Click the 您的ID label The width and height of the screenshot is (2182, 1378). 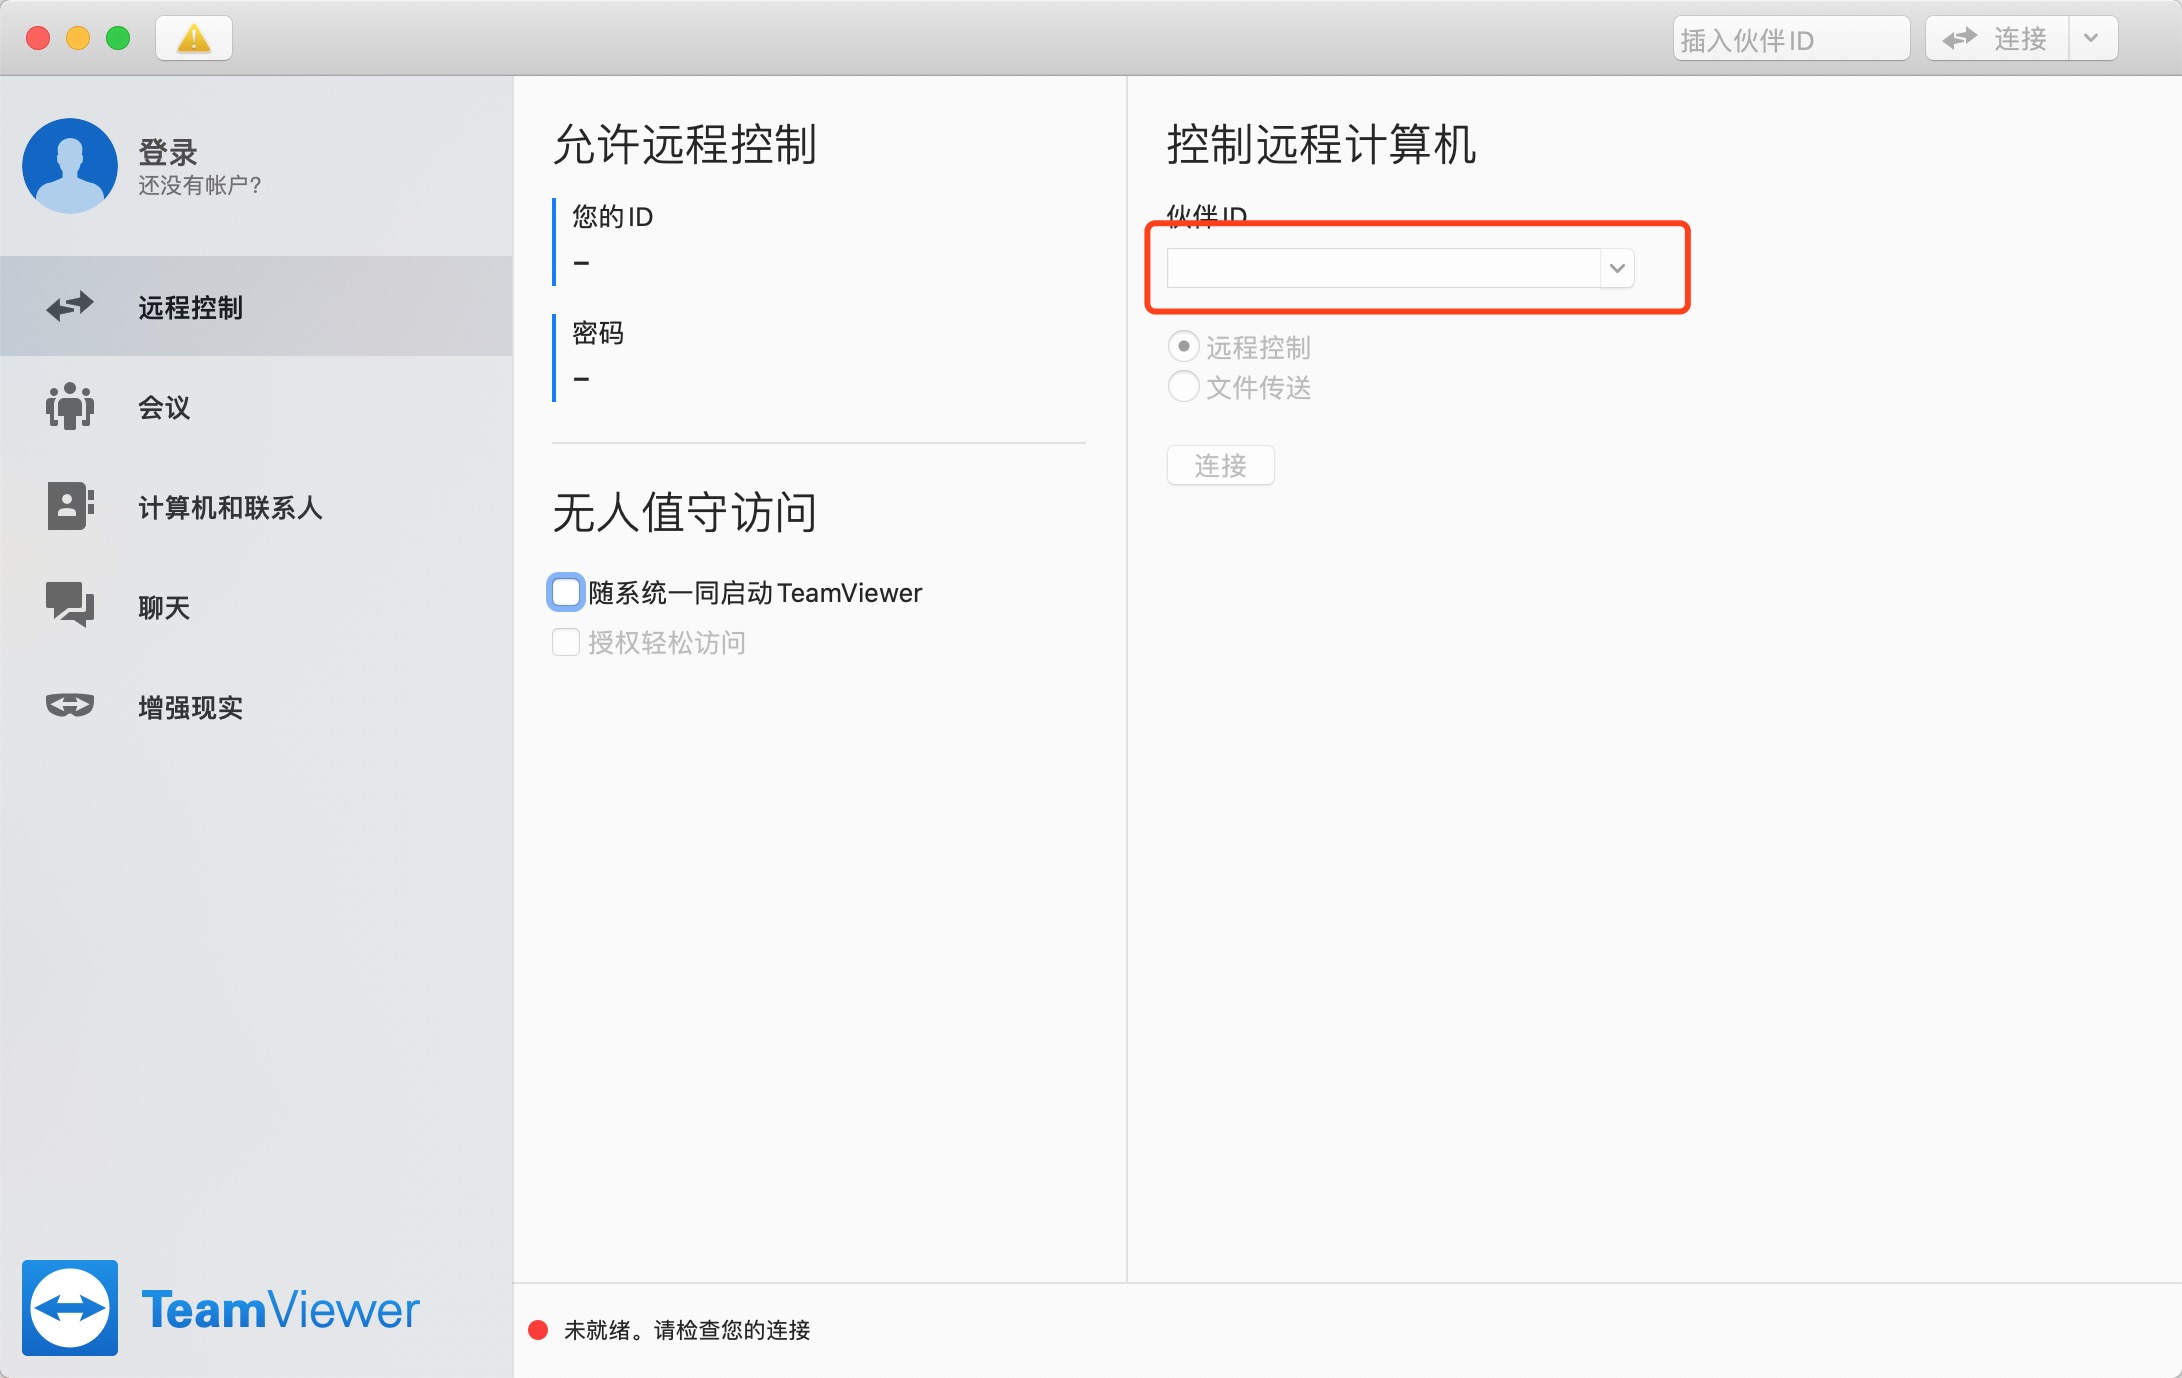[612, 216]
